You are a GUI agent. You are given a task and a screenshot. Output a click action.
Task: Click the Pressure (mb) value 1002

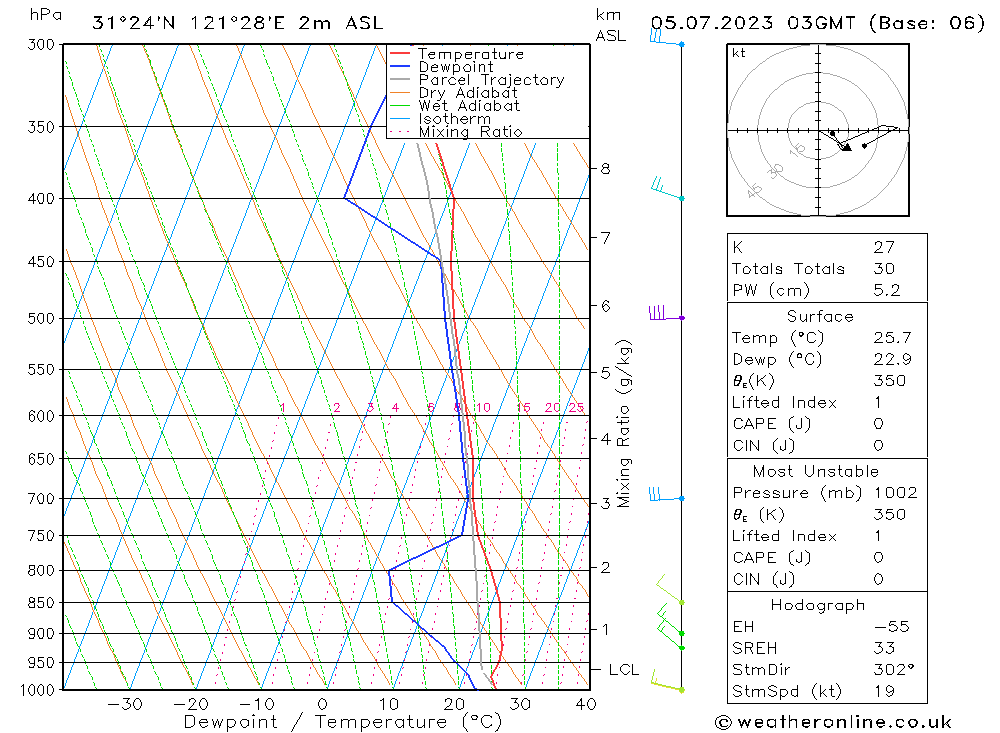895,492
